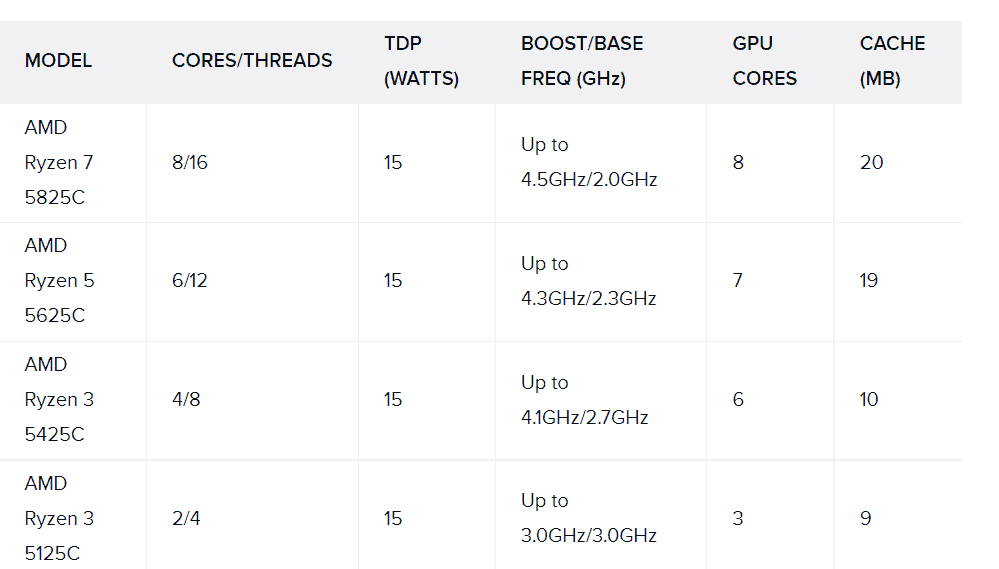Click the MODEL column header
The image size is (999, 569).
point(58,61)
